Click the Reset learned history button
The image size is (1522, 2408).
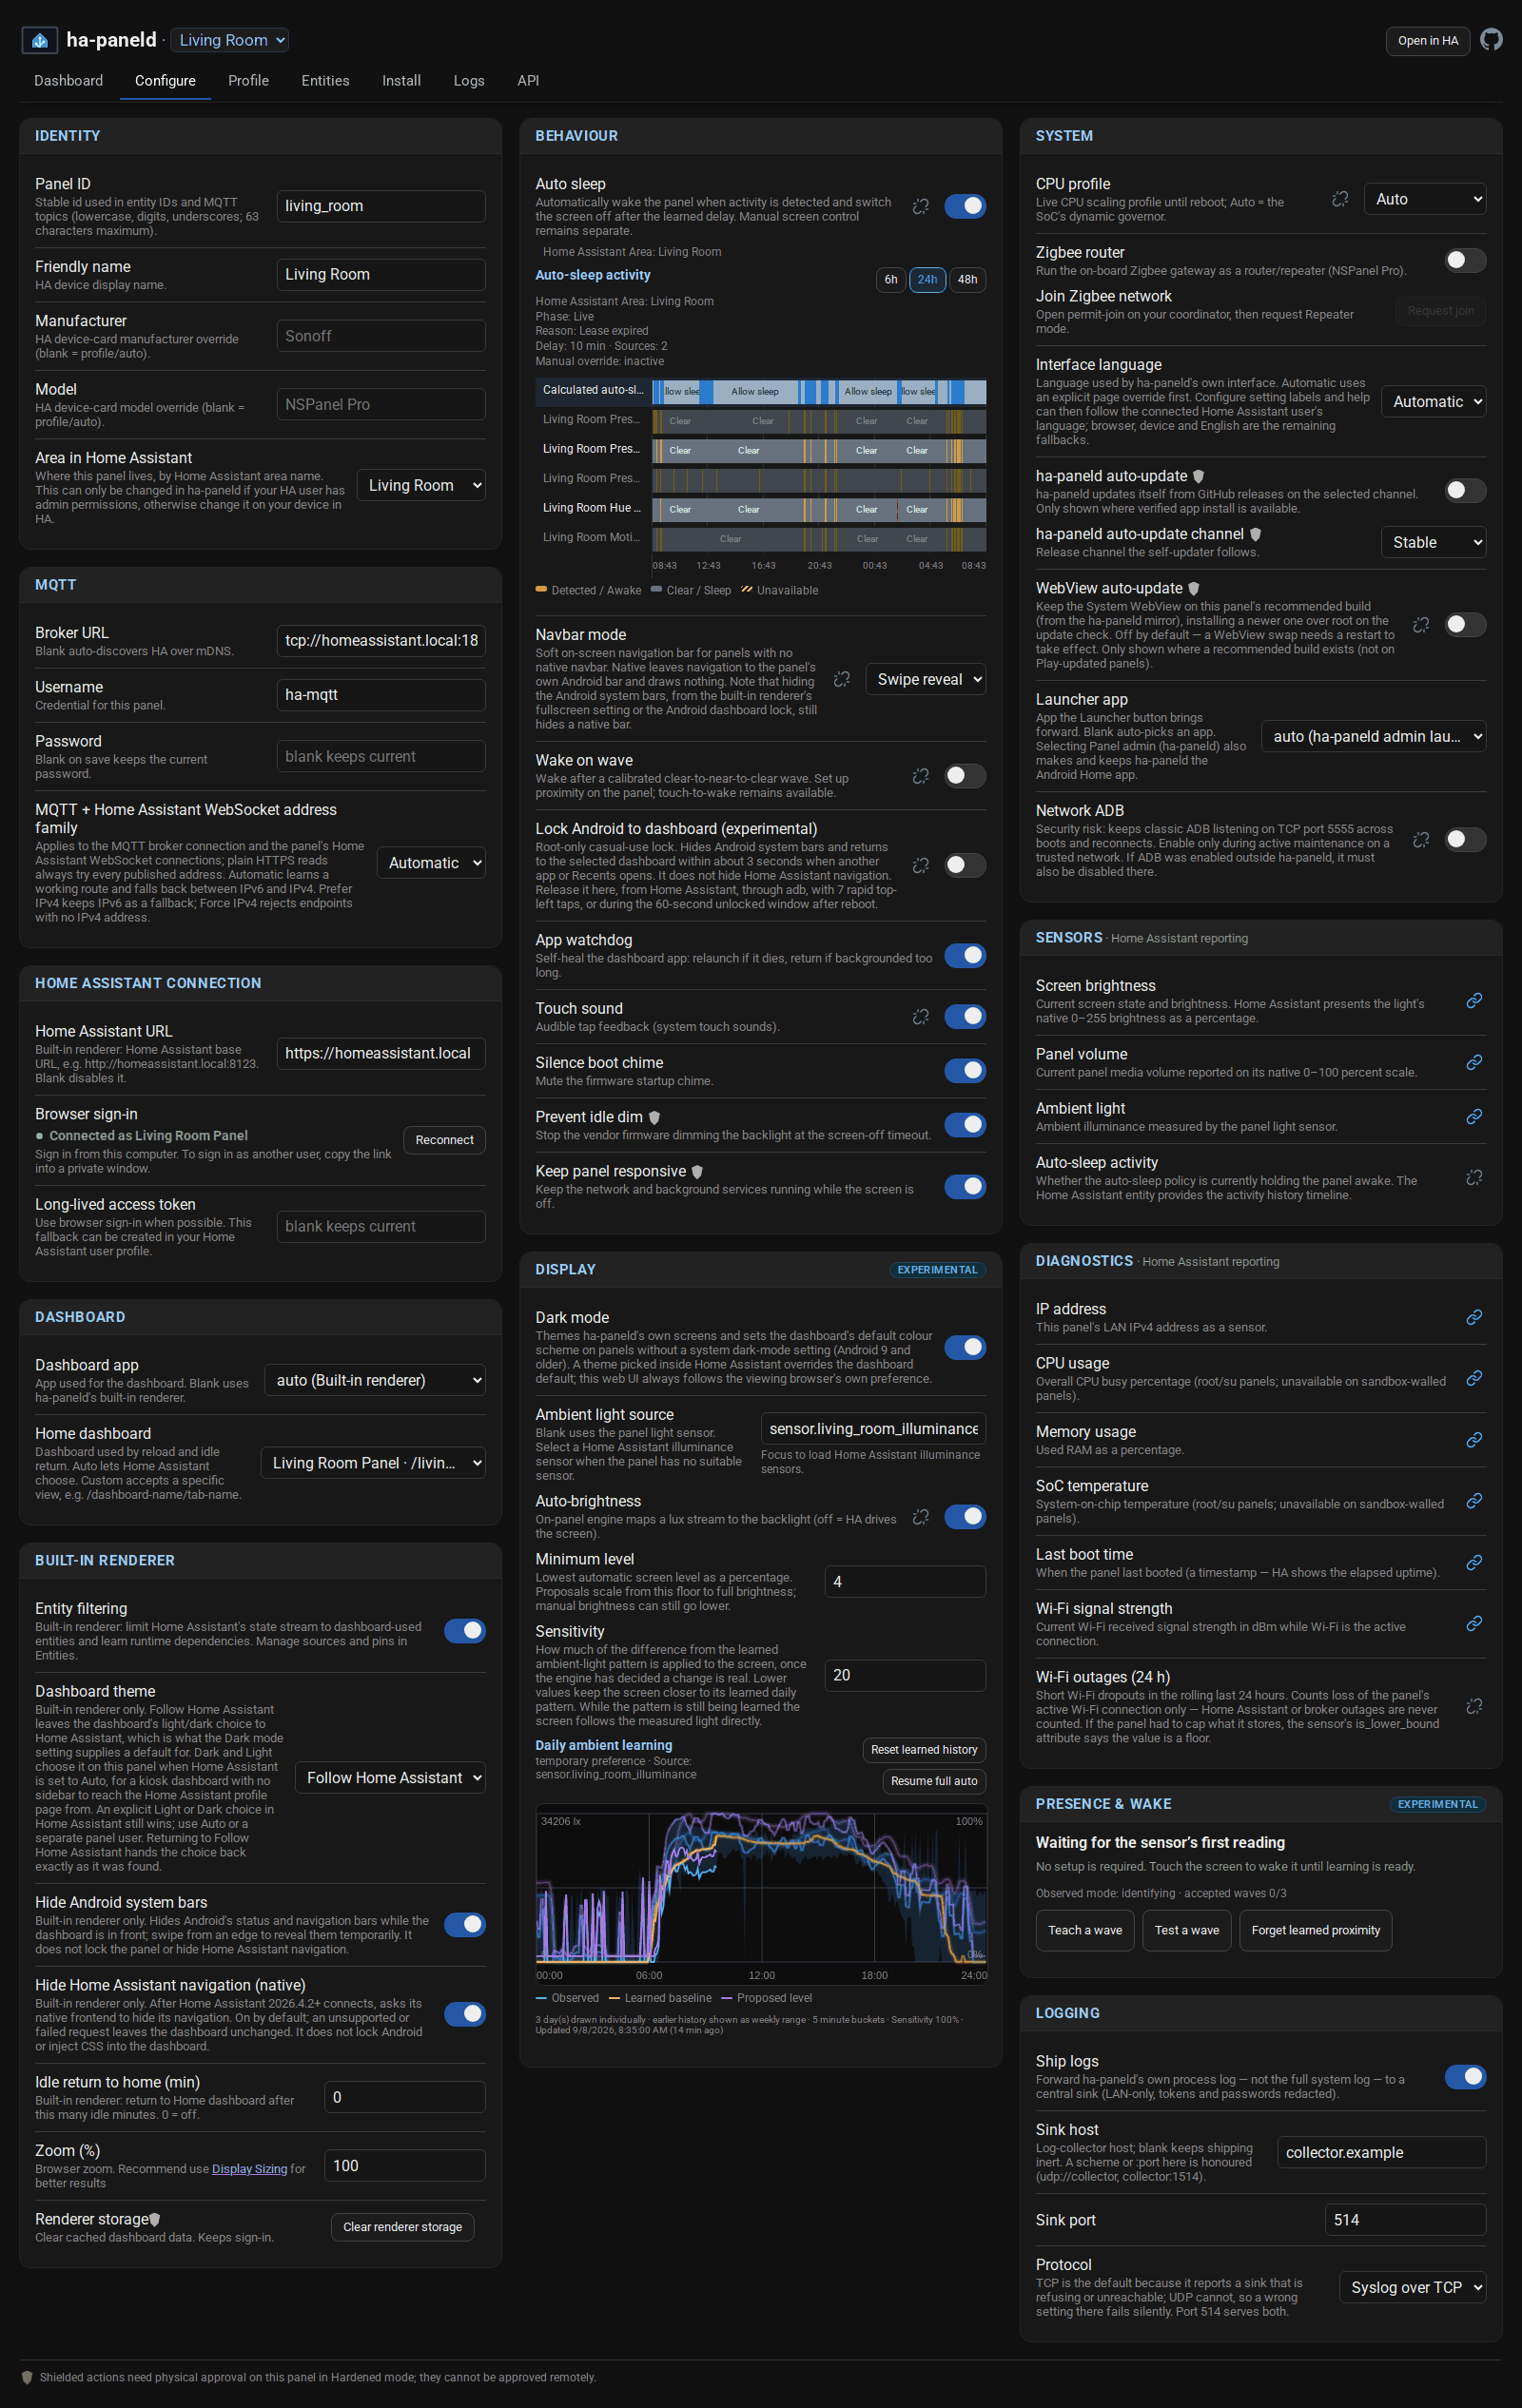coord(924,1750)
